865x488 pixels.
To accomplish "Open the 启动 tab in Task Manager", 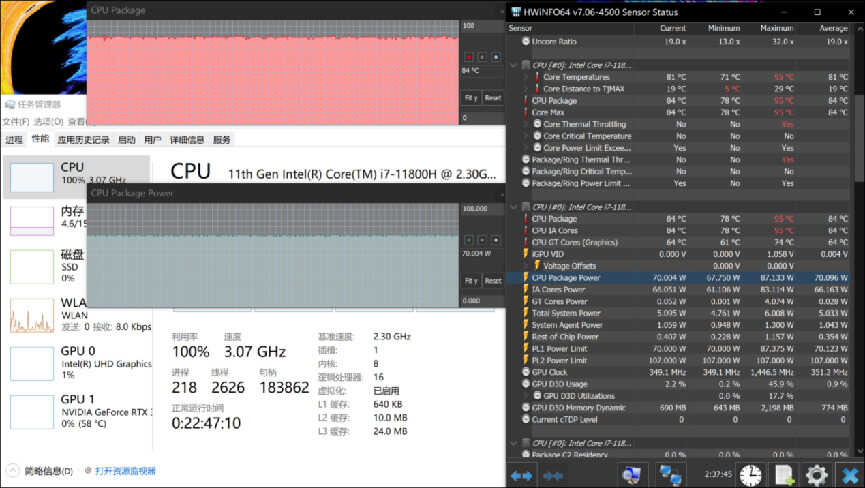I will (126, 140).
